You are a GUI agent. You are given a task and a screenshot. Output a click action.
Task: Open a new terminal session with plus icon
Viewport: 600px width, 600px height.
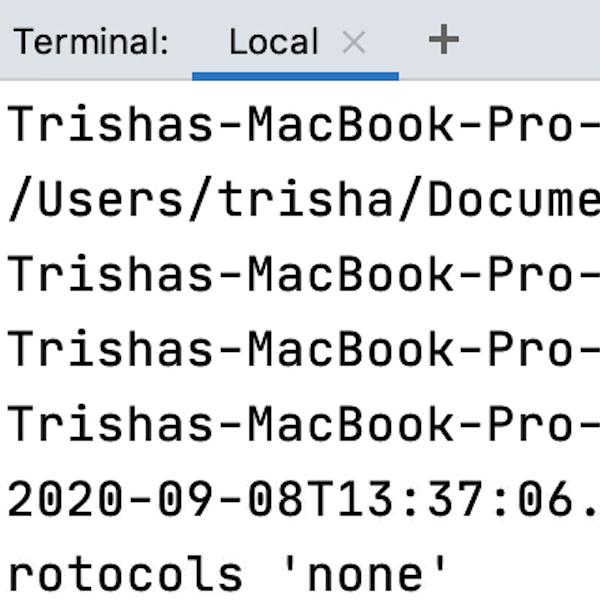coord(443,40)
